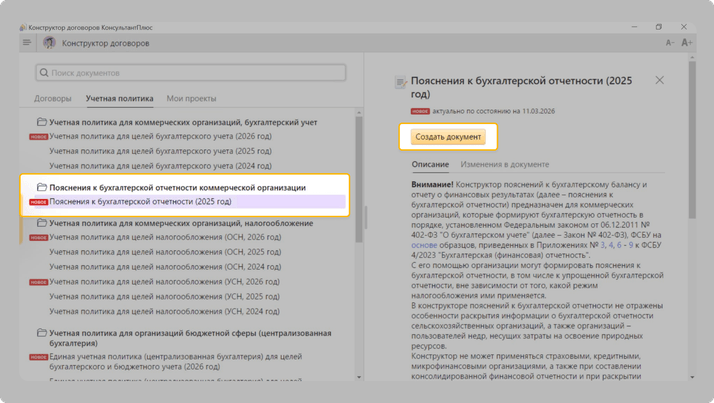Select Учетная политика для целей налогообложения (ОСН, 2026 год)

(165, 237)
